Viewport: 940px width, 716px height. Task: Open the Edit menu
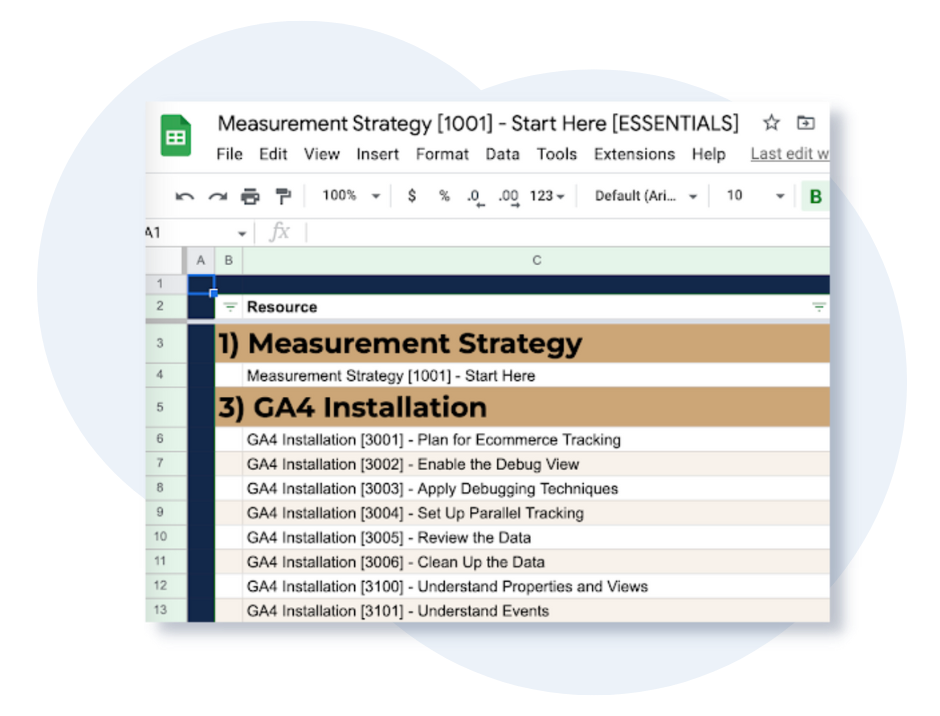click(x=273, y=154)
